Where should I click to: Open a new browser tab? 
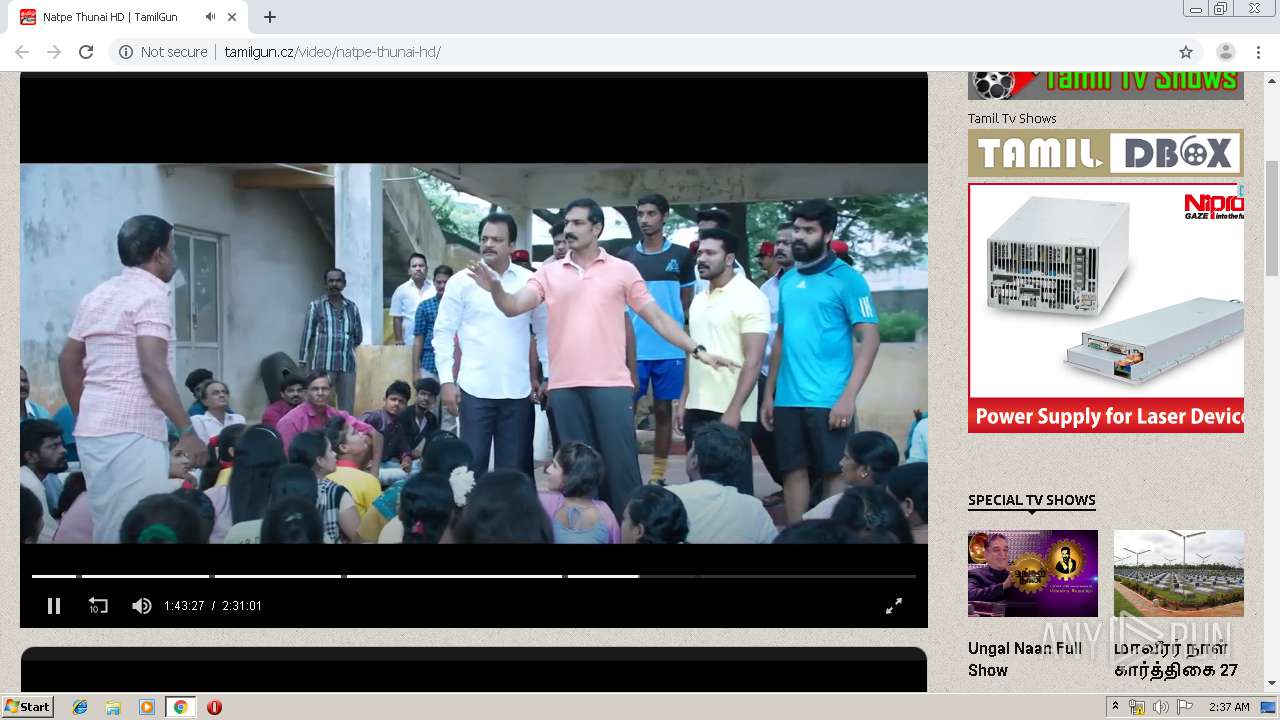270,17
